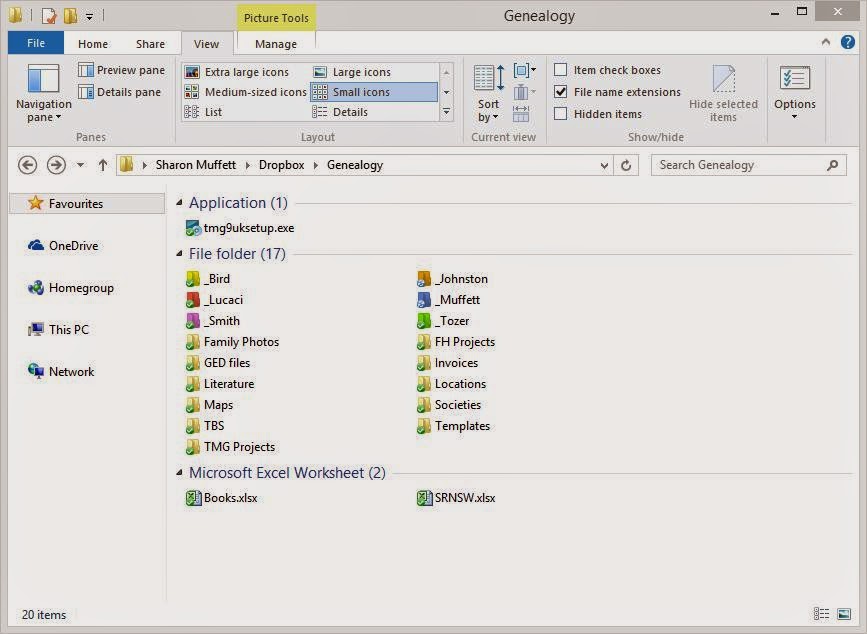The height and width of the screenshot is (634, 867).
Task: Enable Hidden items checkbox
Action: click(560, 113)
